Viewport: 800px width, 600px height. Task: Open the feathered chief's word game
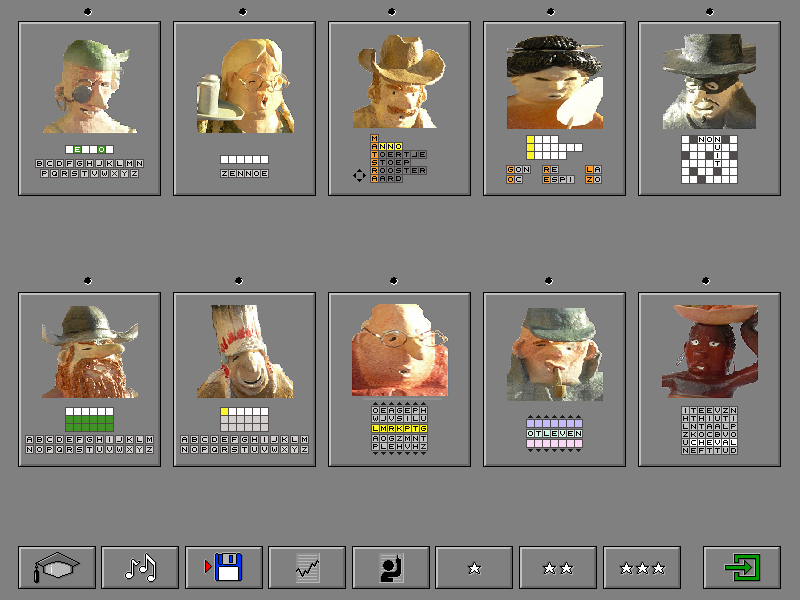(244, 379)
